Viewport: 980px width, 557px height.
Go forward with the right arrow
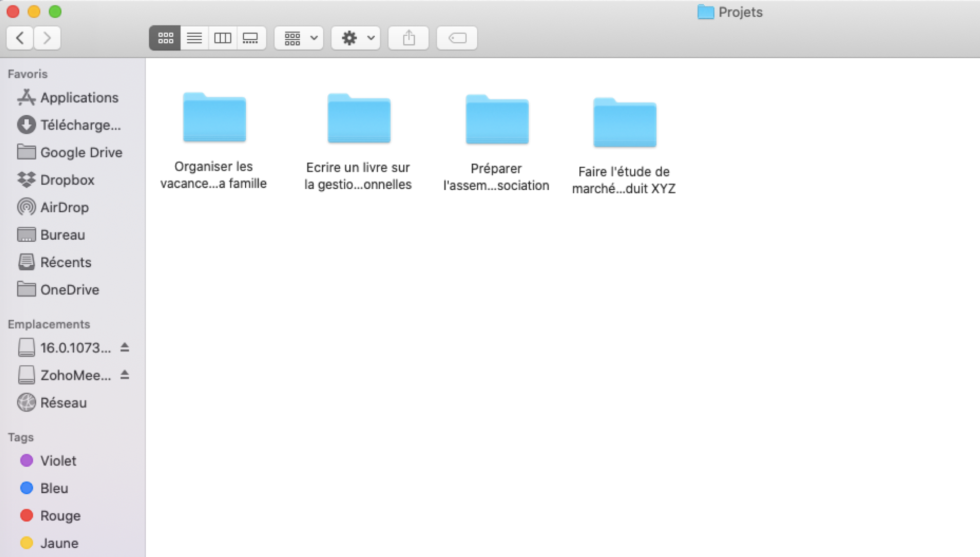coord(47,38)
